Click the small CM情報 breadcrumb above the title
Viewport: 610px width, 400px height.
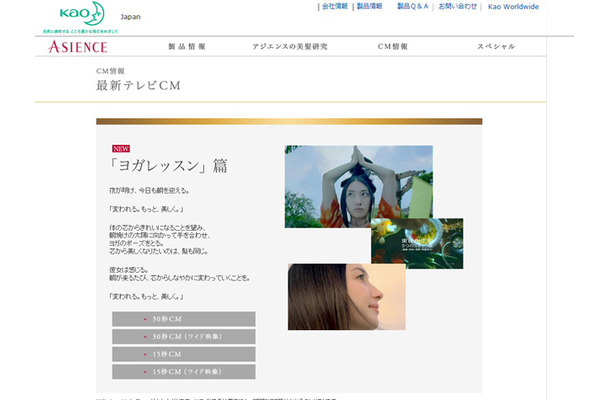(110, 71)
